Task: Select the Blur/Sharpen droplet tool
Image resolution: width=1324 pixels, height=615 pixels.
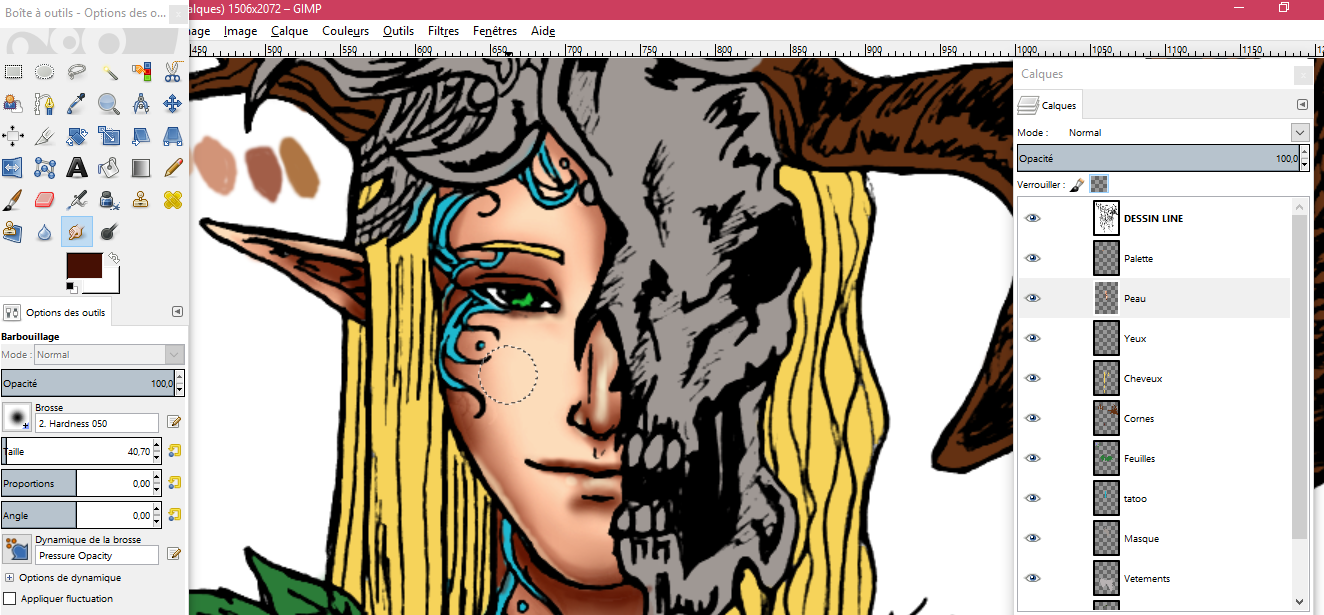Action: tap(45, 232)
